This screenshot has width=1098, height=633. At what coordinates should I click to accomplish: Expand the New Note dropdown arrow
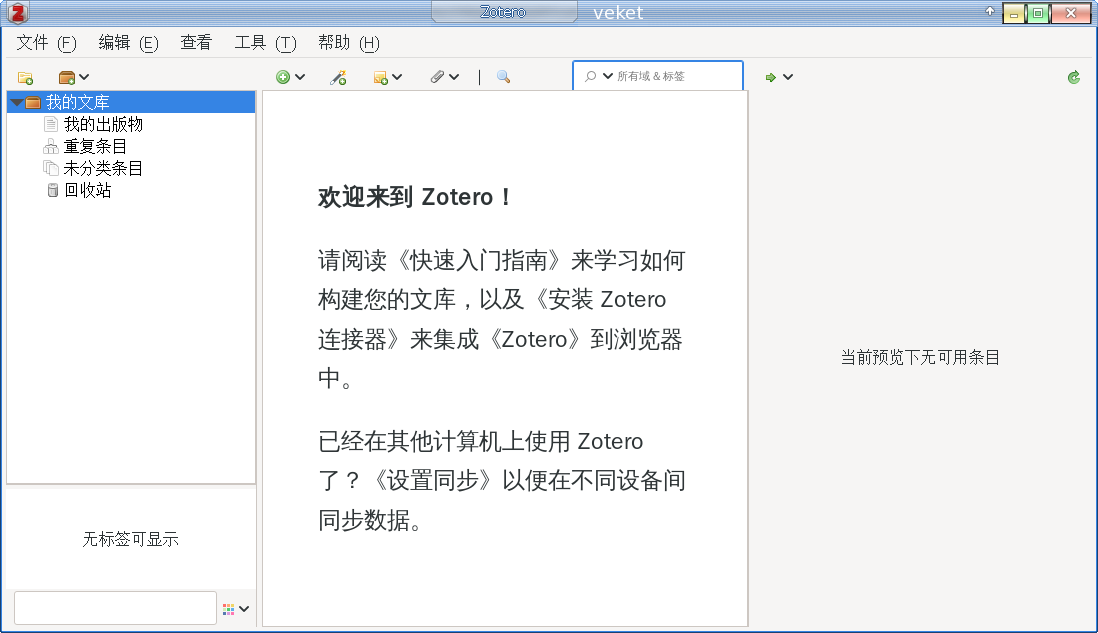tap(397, 77)
